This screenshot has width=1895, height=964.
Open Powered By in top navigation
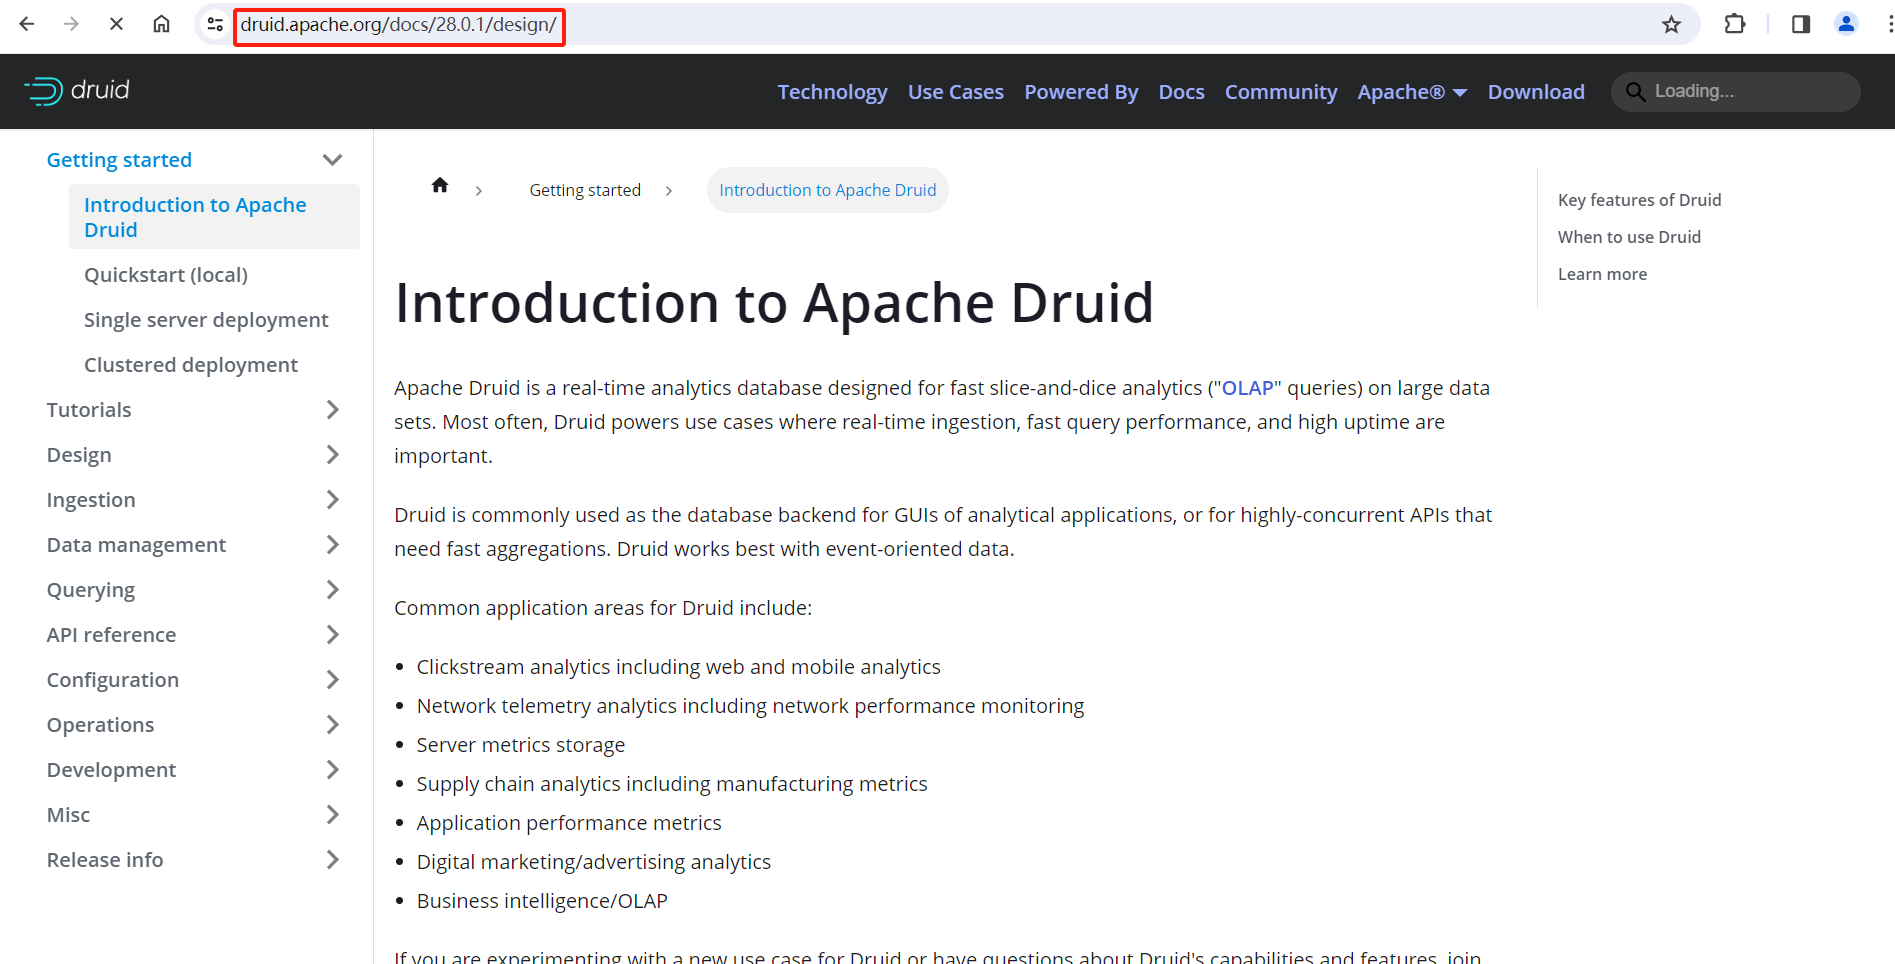point(1081,92)
